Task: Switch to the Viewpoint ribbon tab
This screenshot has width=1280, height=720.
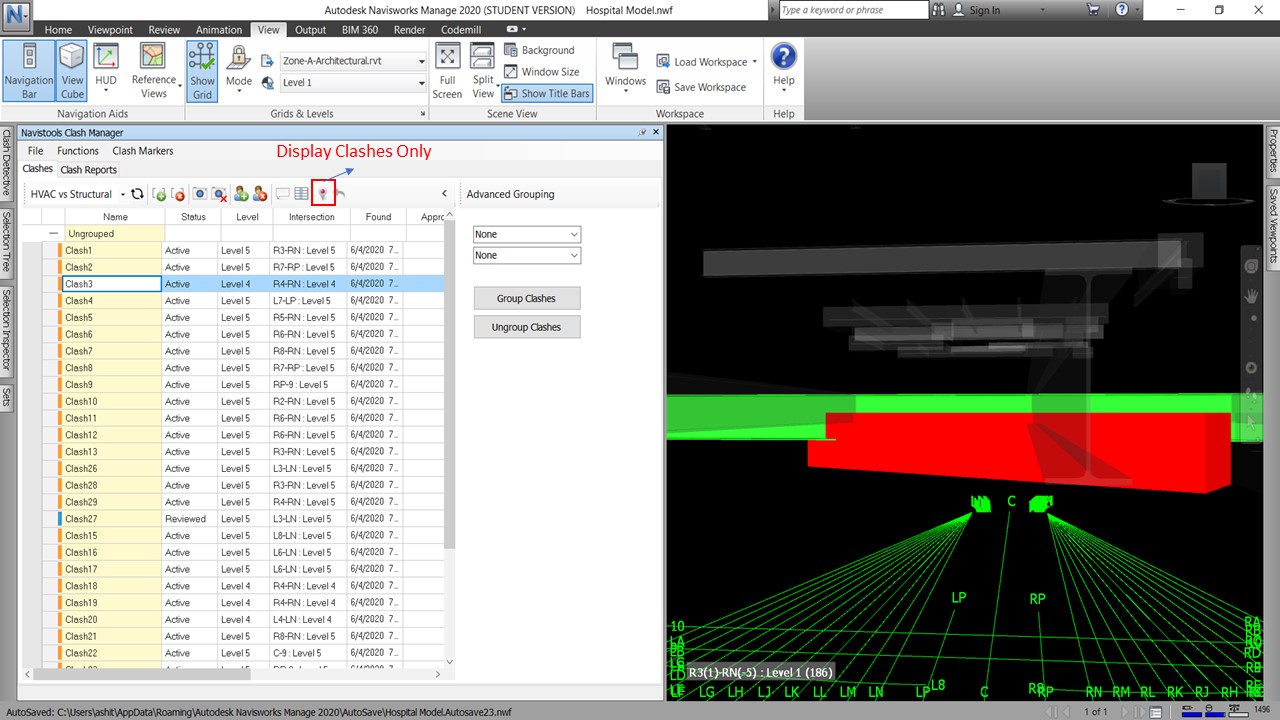Action: click(x=110, y=30)
